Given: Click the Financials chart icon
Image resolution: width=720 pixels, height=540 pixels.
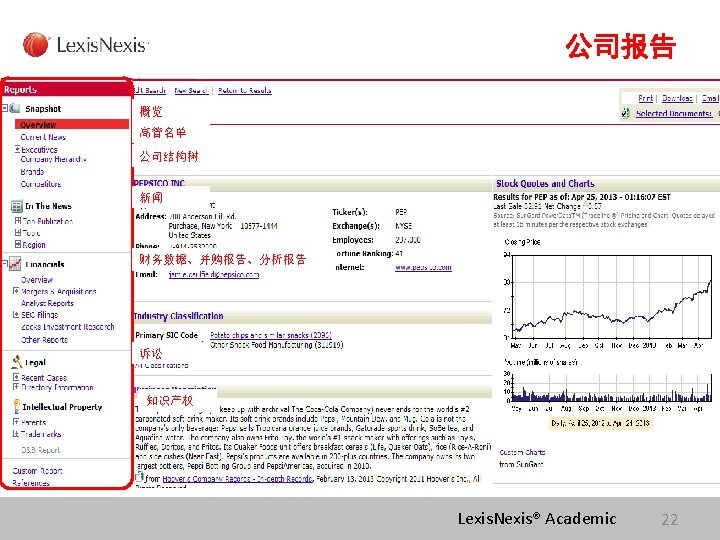Looking at the screenshot, I should (15, 264).
